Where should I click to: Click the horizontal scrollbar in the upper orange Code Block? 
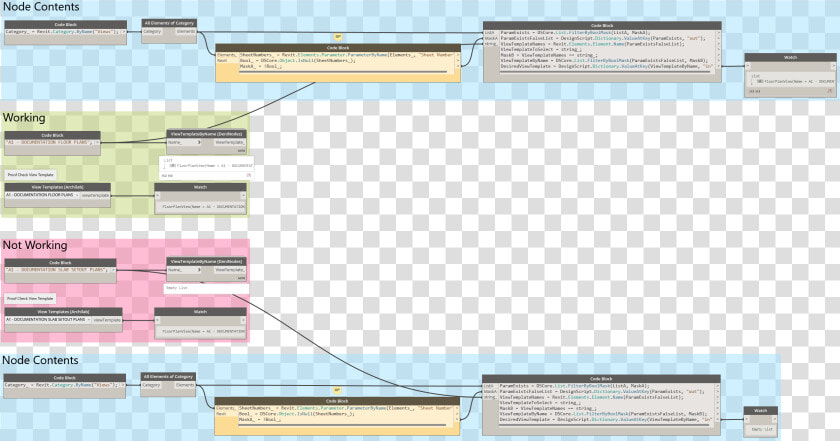343,72
